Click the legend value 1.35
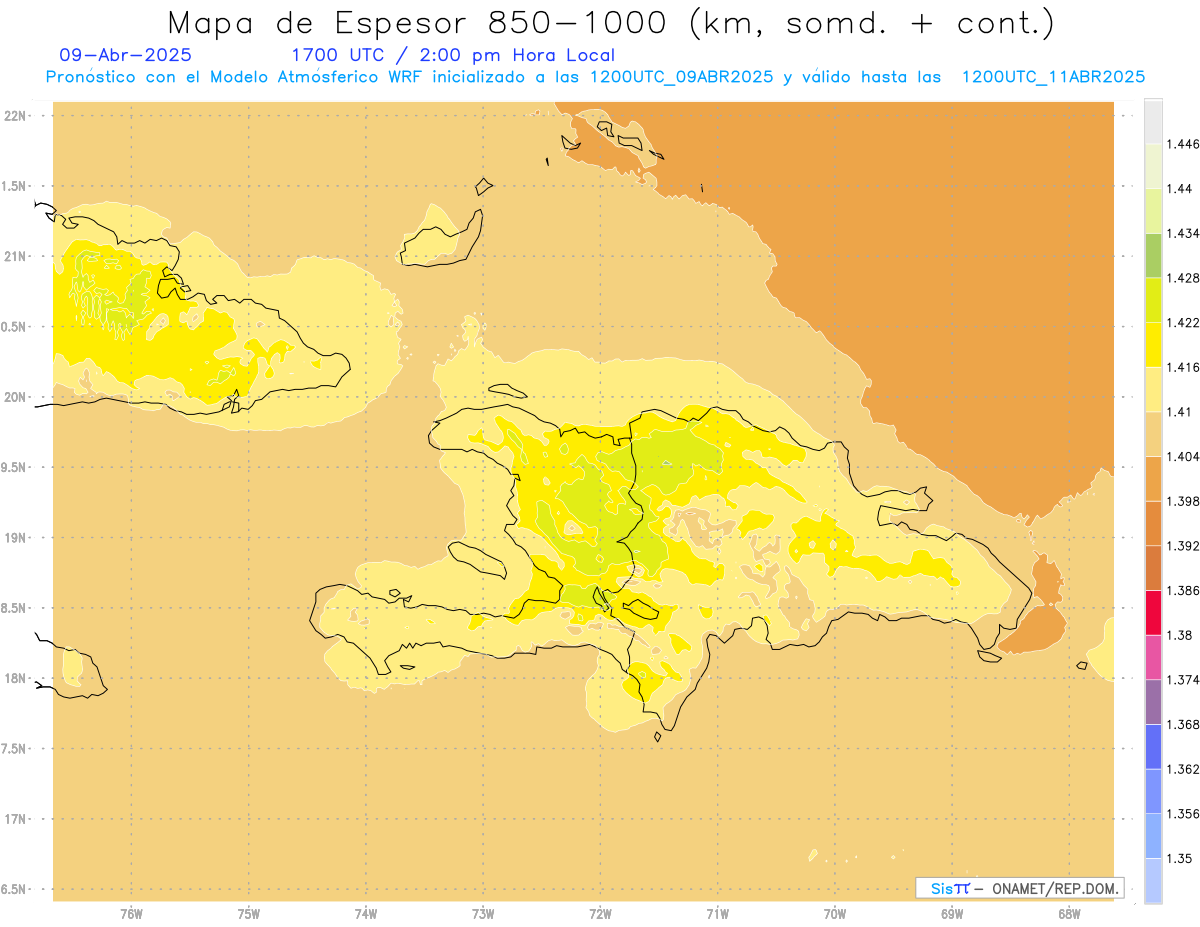 (1179, 858)
